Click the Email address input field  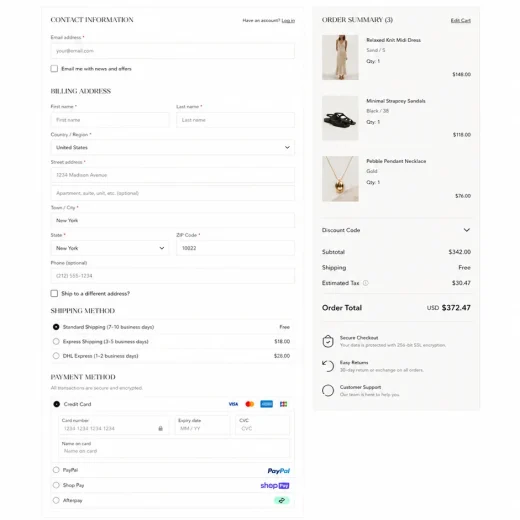point(173,51)
